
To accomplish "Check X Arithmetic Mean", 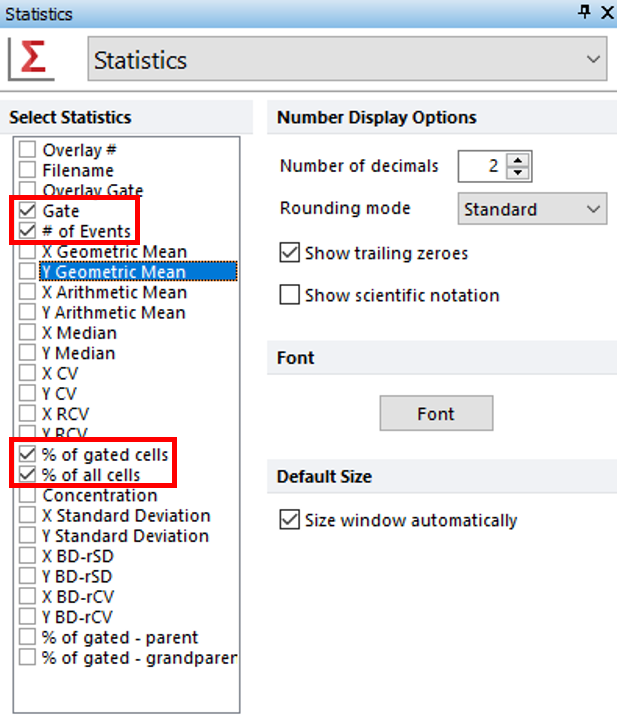I will (x=28, y=292).
